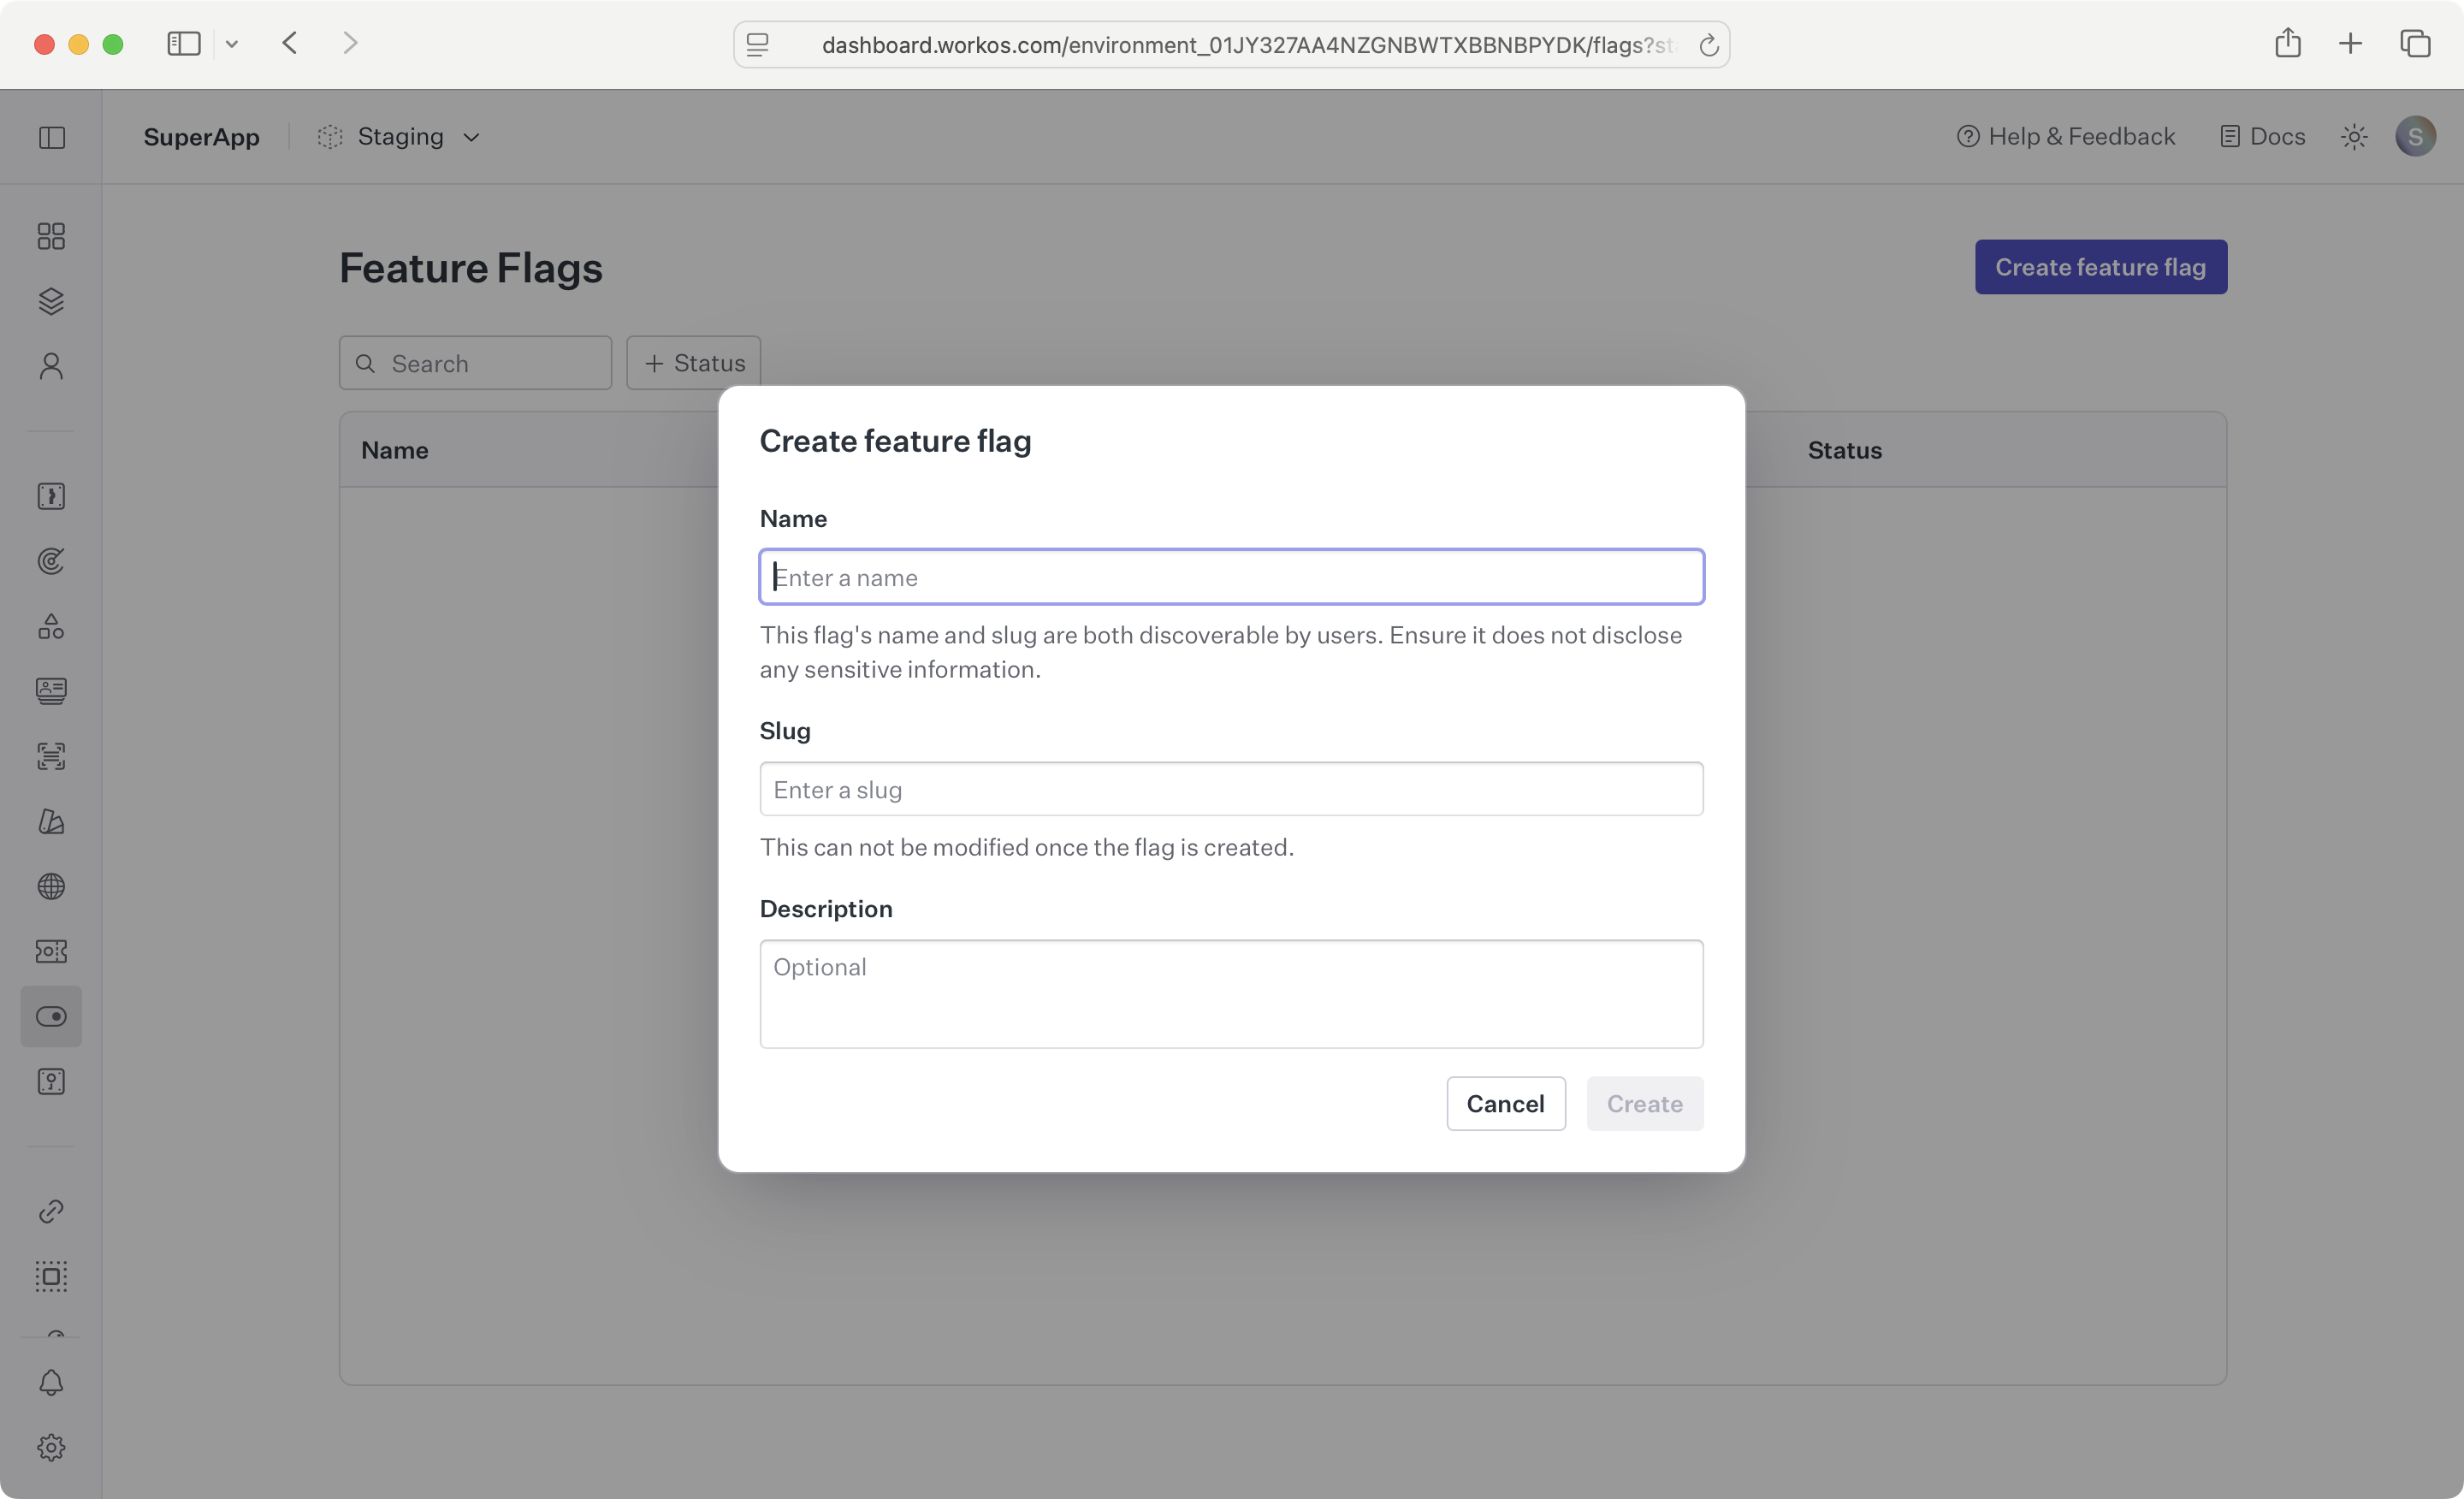Open the Organizations layers icon in sidebar
This screenshot has height=1499, width=2464.
coord(51,301)
